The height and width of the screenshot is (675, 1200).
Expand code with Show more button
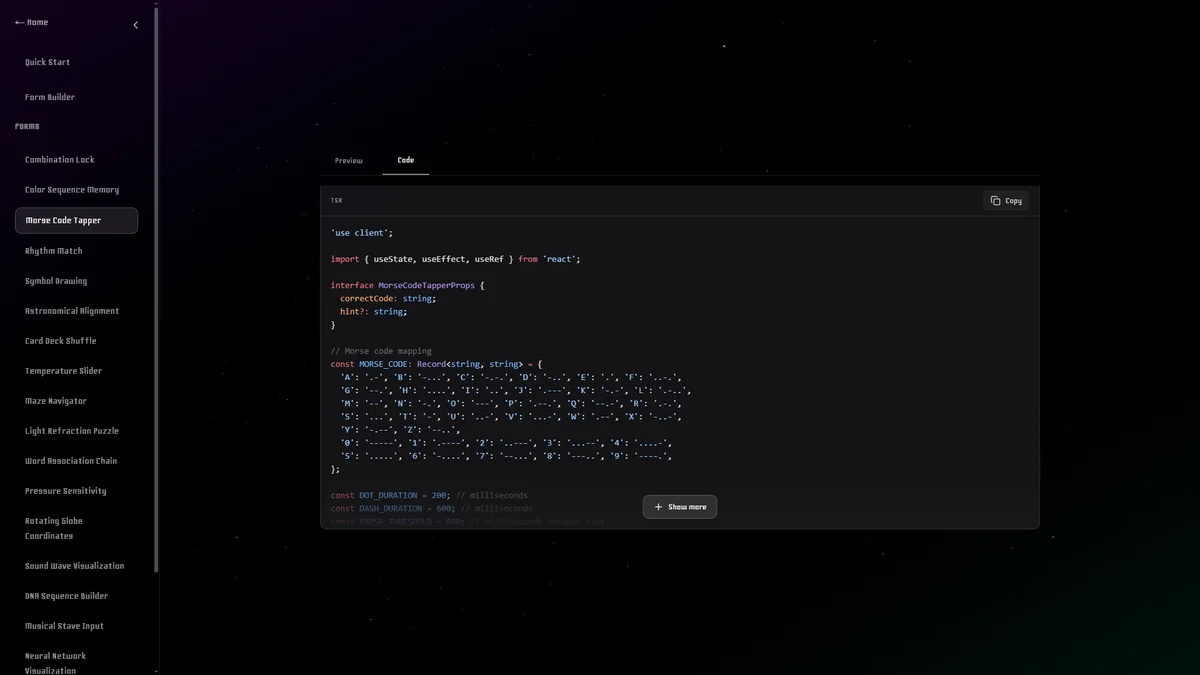click(680, 507)
